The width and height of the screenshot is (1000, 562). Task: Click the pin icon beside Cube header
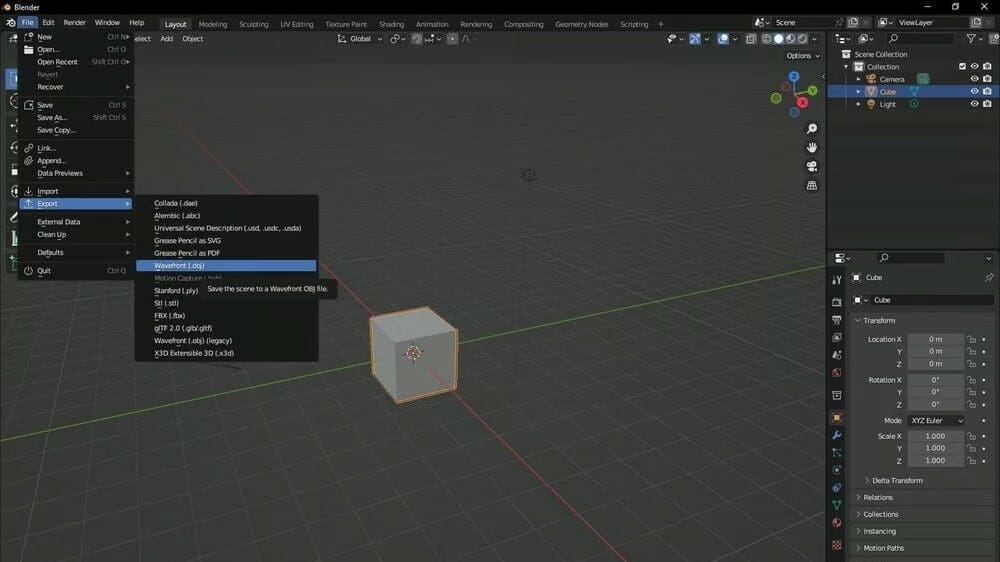(989, 277)
